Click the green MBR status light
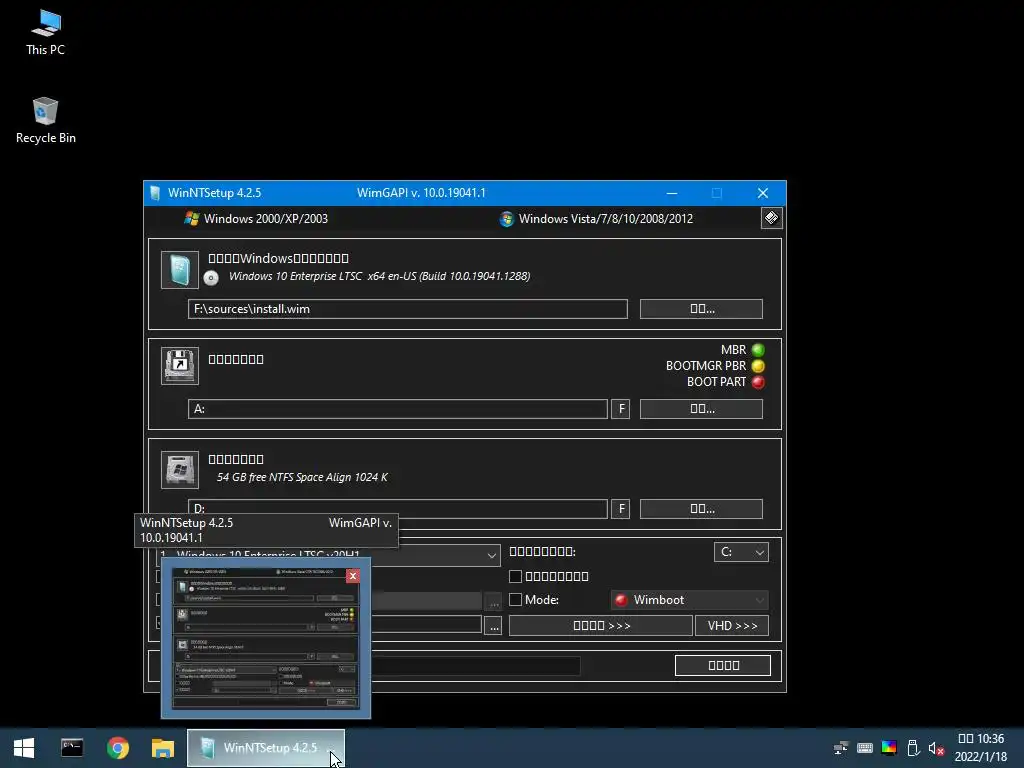1024x768 pixels. pos(758,350)
